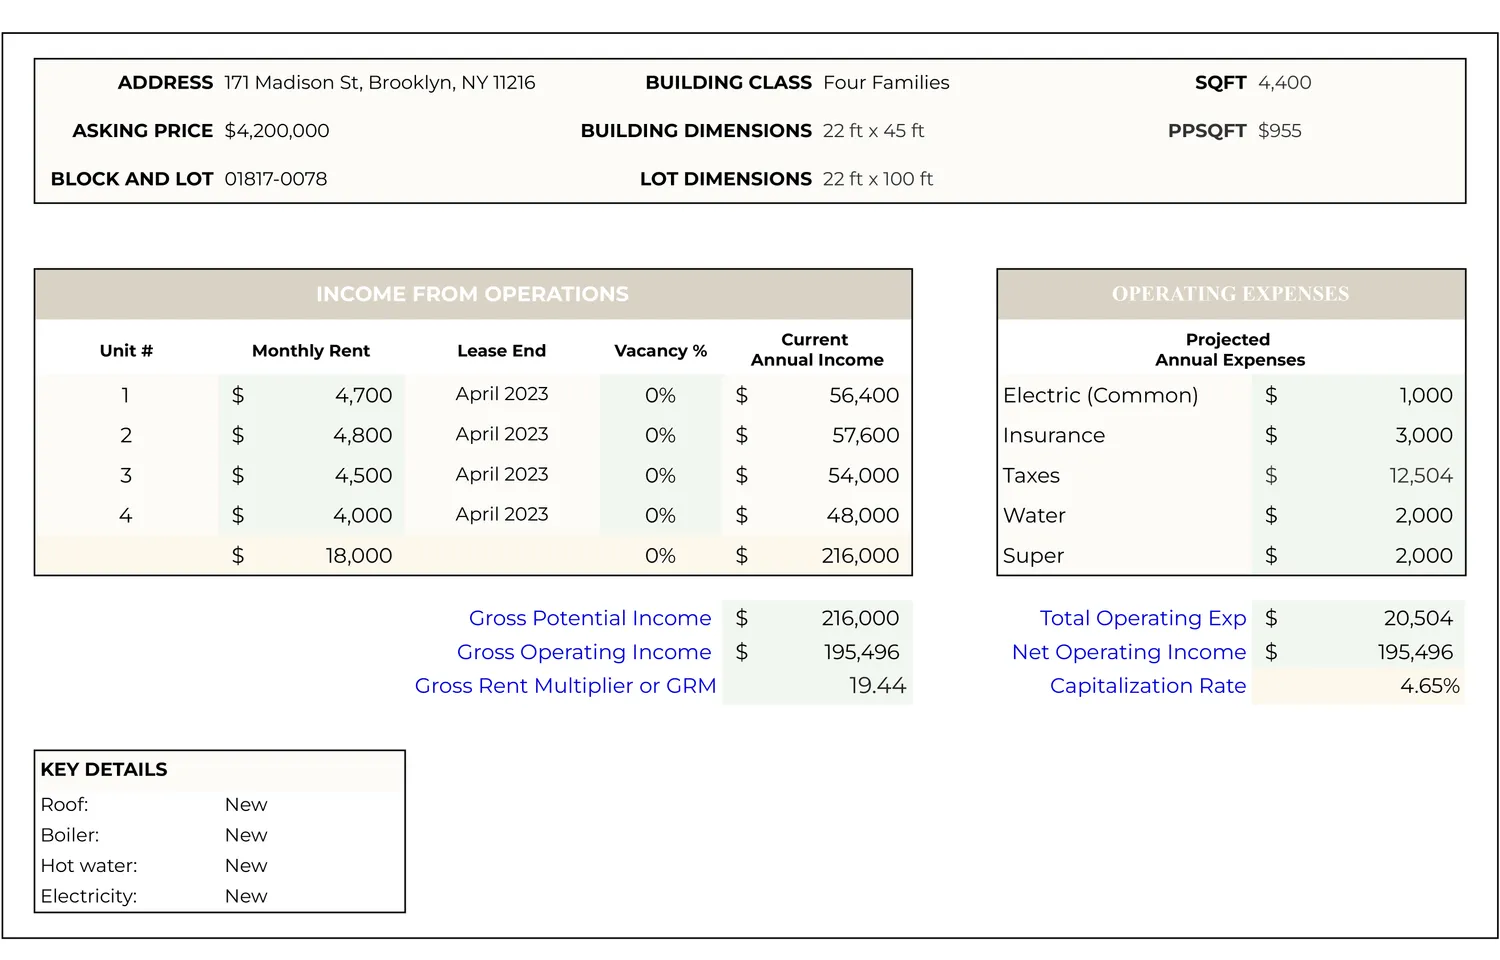Viewport: 1500px width, 960px height.
Task: Click the Capitalization Rate label
Action: (x=1147, y=686)
